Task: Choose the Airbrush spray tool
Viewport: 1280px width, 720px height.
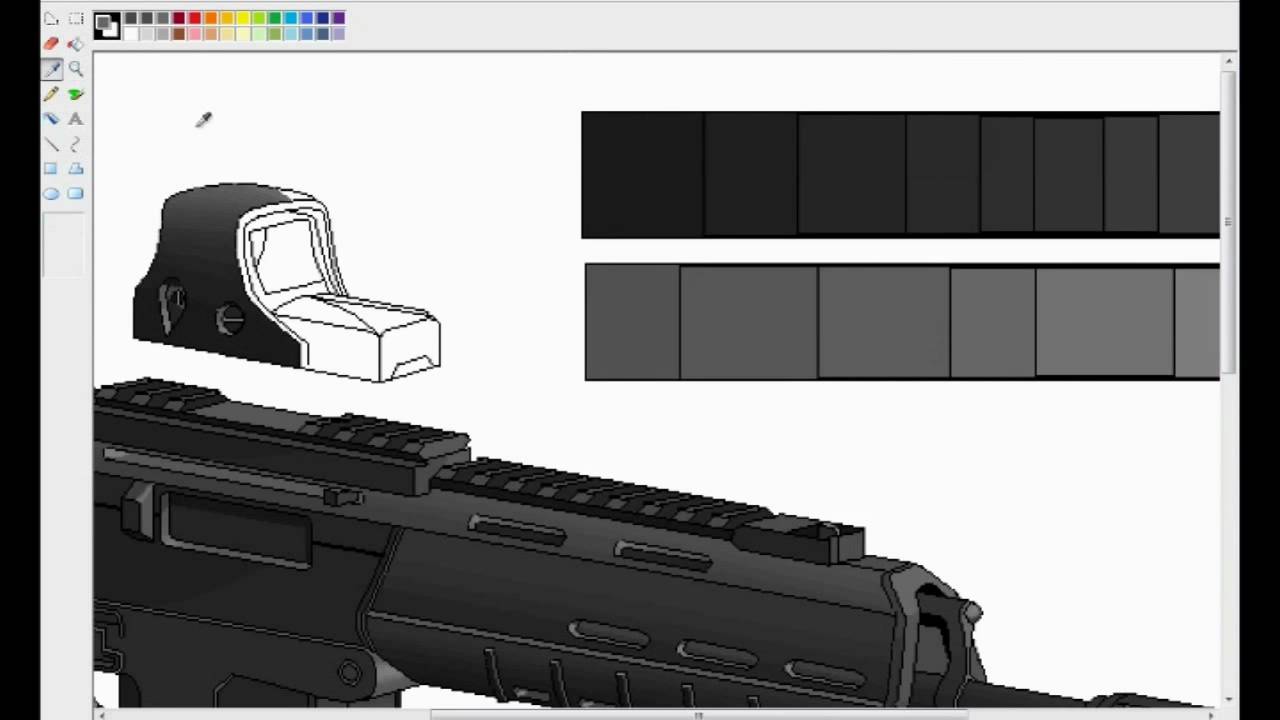Action: tap(51, 119)
